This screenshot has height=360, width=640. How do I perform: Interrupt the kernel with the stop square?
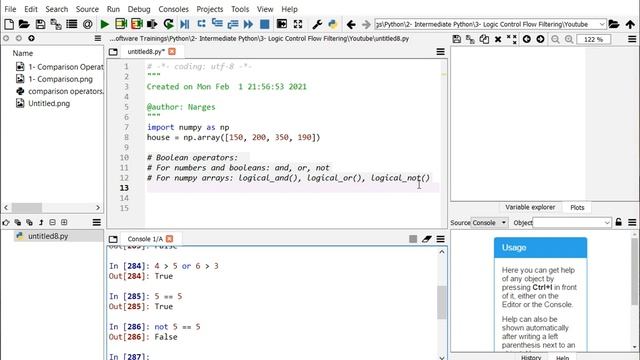413,239
